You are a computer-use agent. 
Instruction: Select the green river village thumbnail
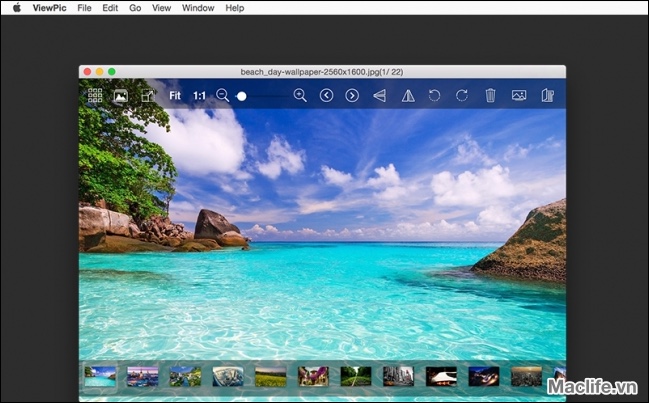(x=185, y=377)
